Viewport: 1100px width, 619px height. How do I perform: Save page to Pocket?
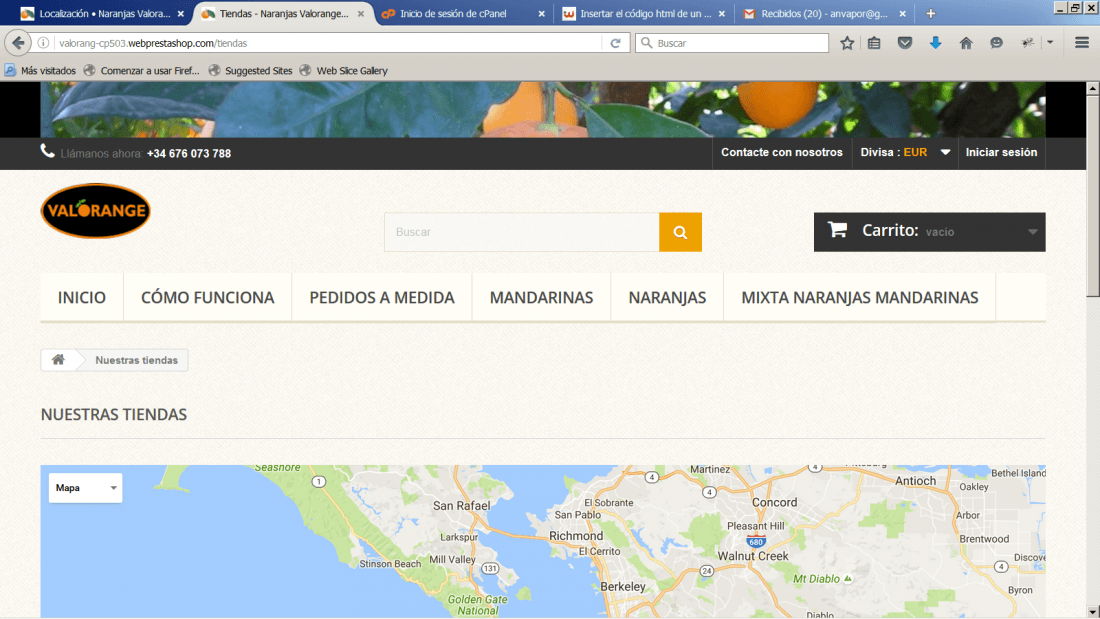coord(905,43)
